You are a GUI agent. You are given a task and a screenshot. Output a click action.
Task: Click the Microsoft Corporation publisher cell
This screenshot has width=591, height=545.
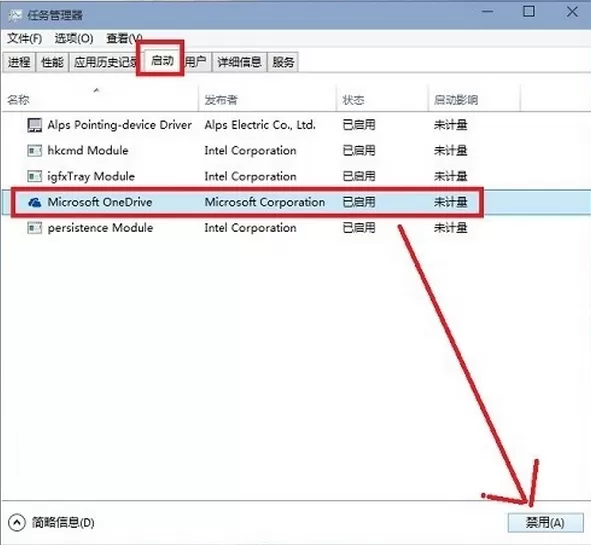[x=265, y=202]
